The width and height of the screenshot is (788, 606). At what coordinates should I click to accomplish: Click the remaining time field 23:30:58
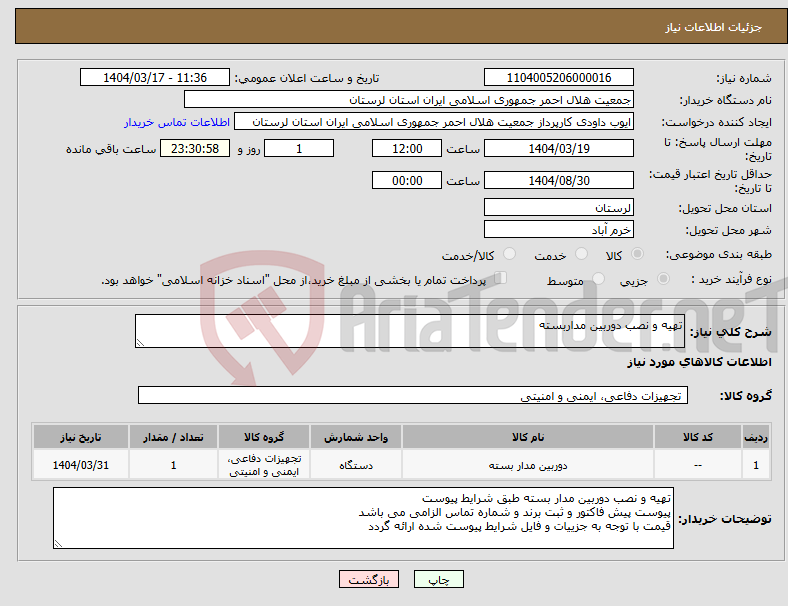point(195,148)
